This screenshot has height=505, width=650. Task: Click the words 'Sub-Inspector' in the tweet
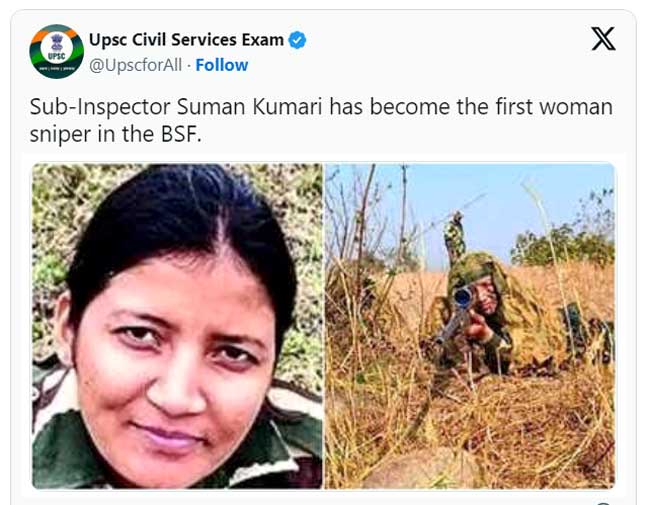point(100,107)
